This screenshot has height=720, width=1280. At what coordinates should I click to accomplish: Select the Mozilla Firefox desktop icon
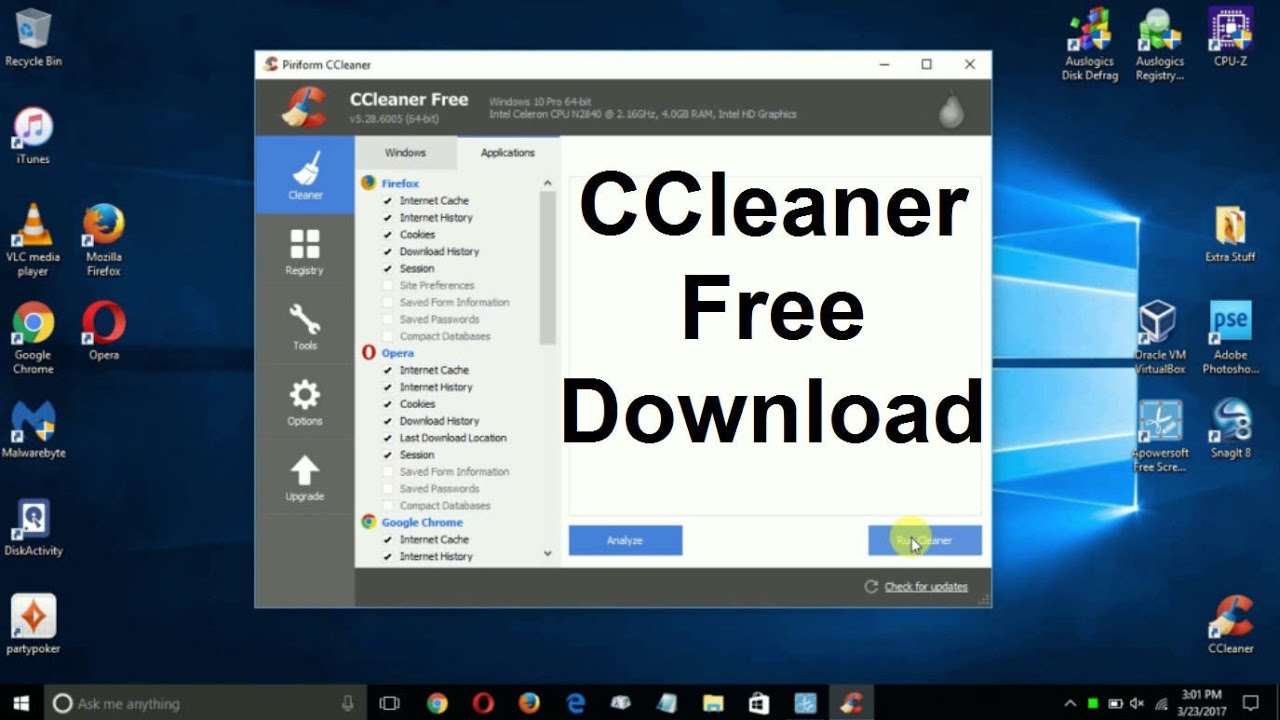tap(104, 240)
